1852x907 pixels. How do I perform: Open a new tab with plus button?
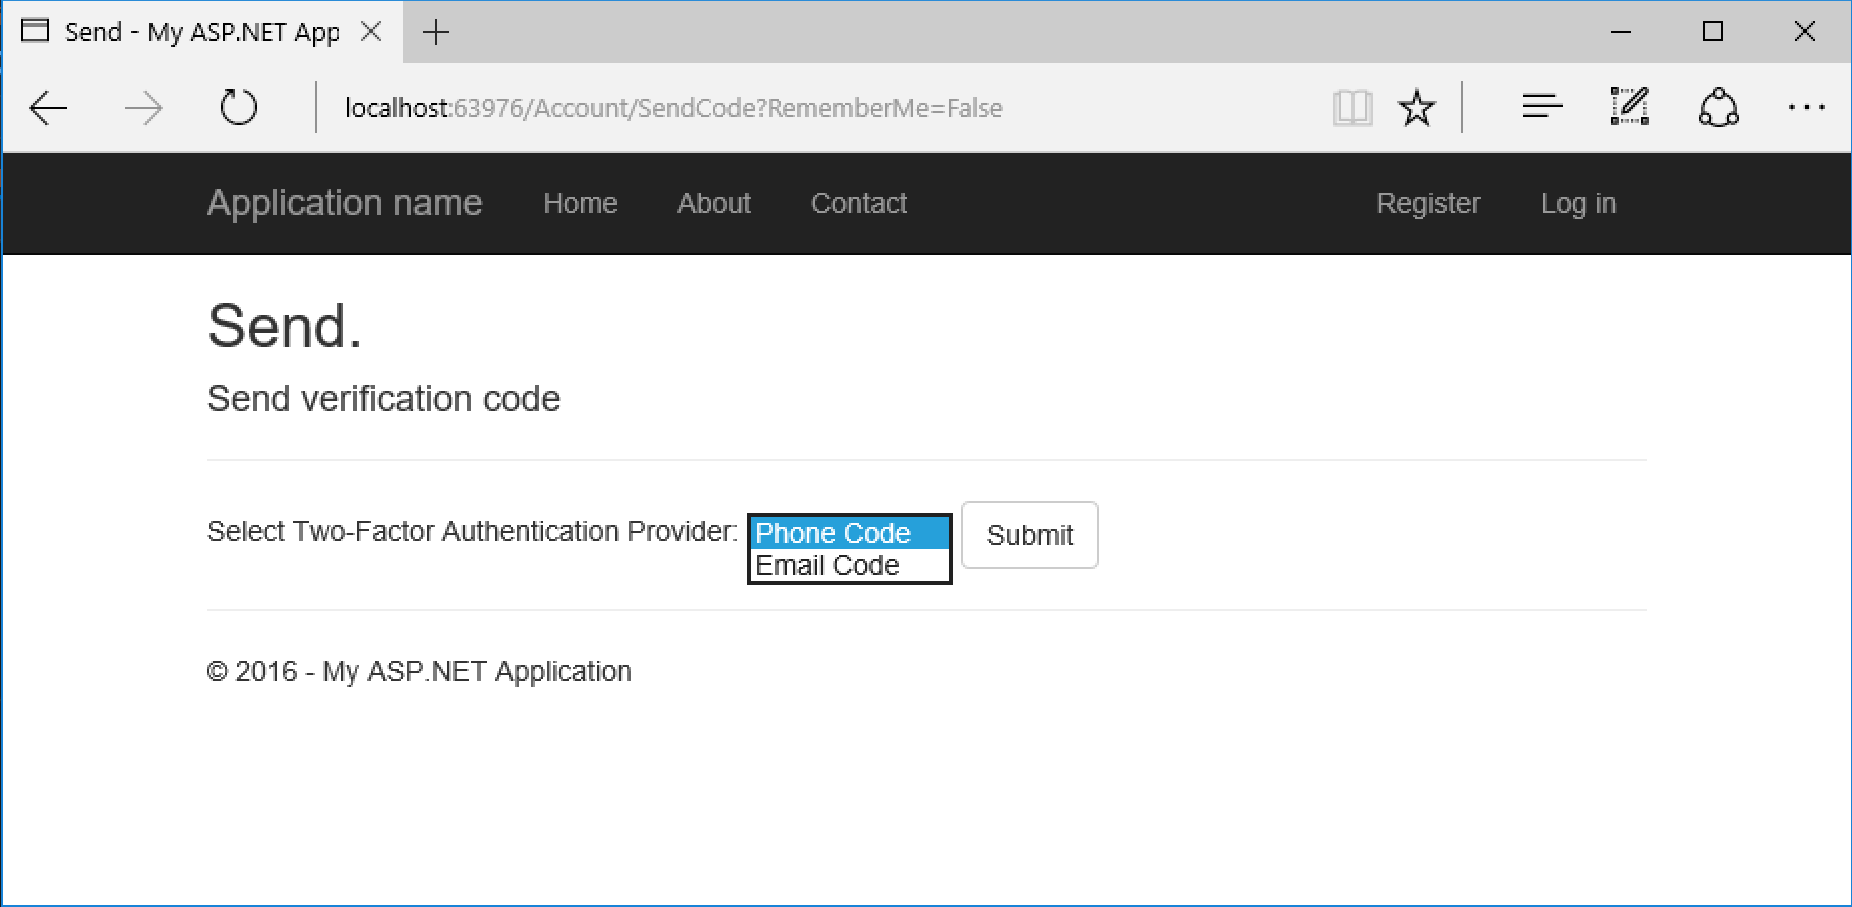pyautogui.click(x=436, y=32)
